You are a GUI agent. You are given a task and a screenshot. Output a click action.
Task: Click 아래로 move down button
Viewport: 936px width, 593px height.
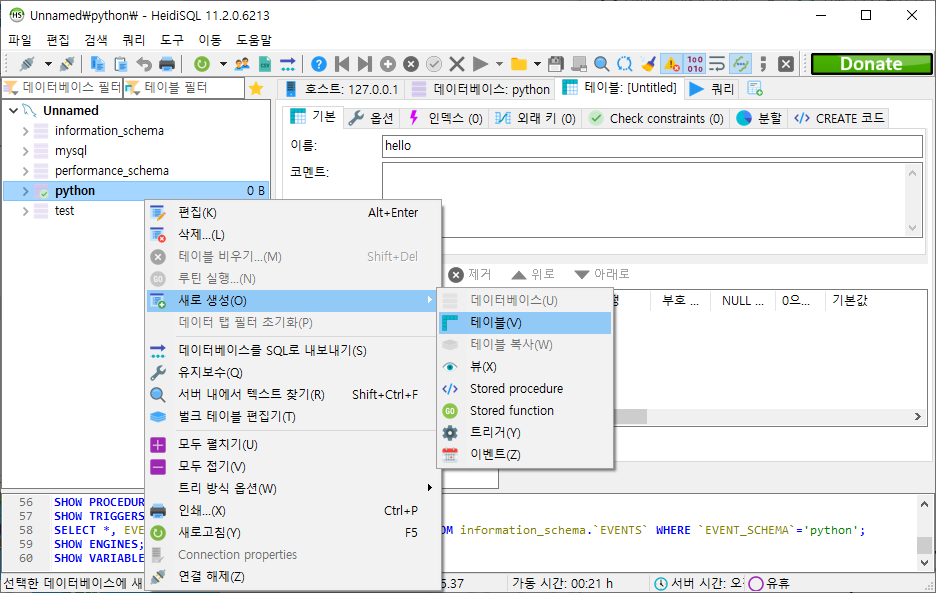[x=602, y=274]
